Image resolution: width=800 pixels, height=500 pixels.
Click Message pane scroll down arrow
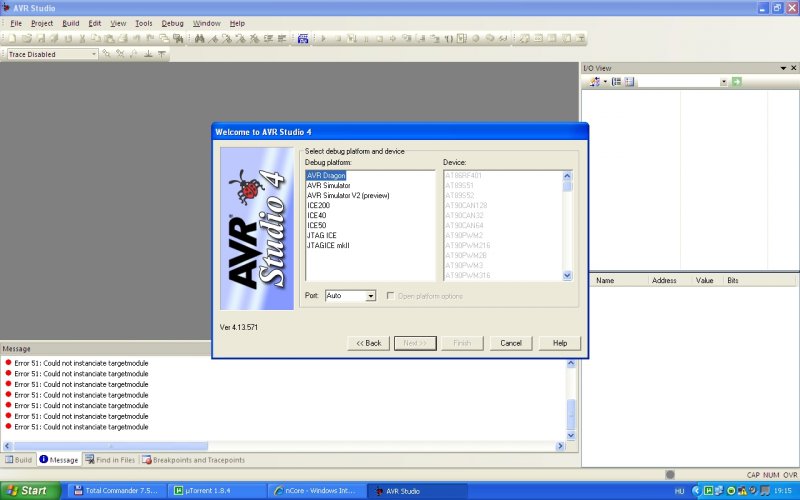(571, 436)
